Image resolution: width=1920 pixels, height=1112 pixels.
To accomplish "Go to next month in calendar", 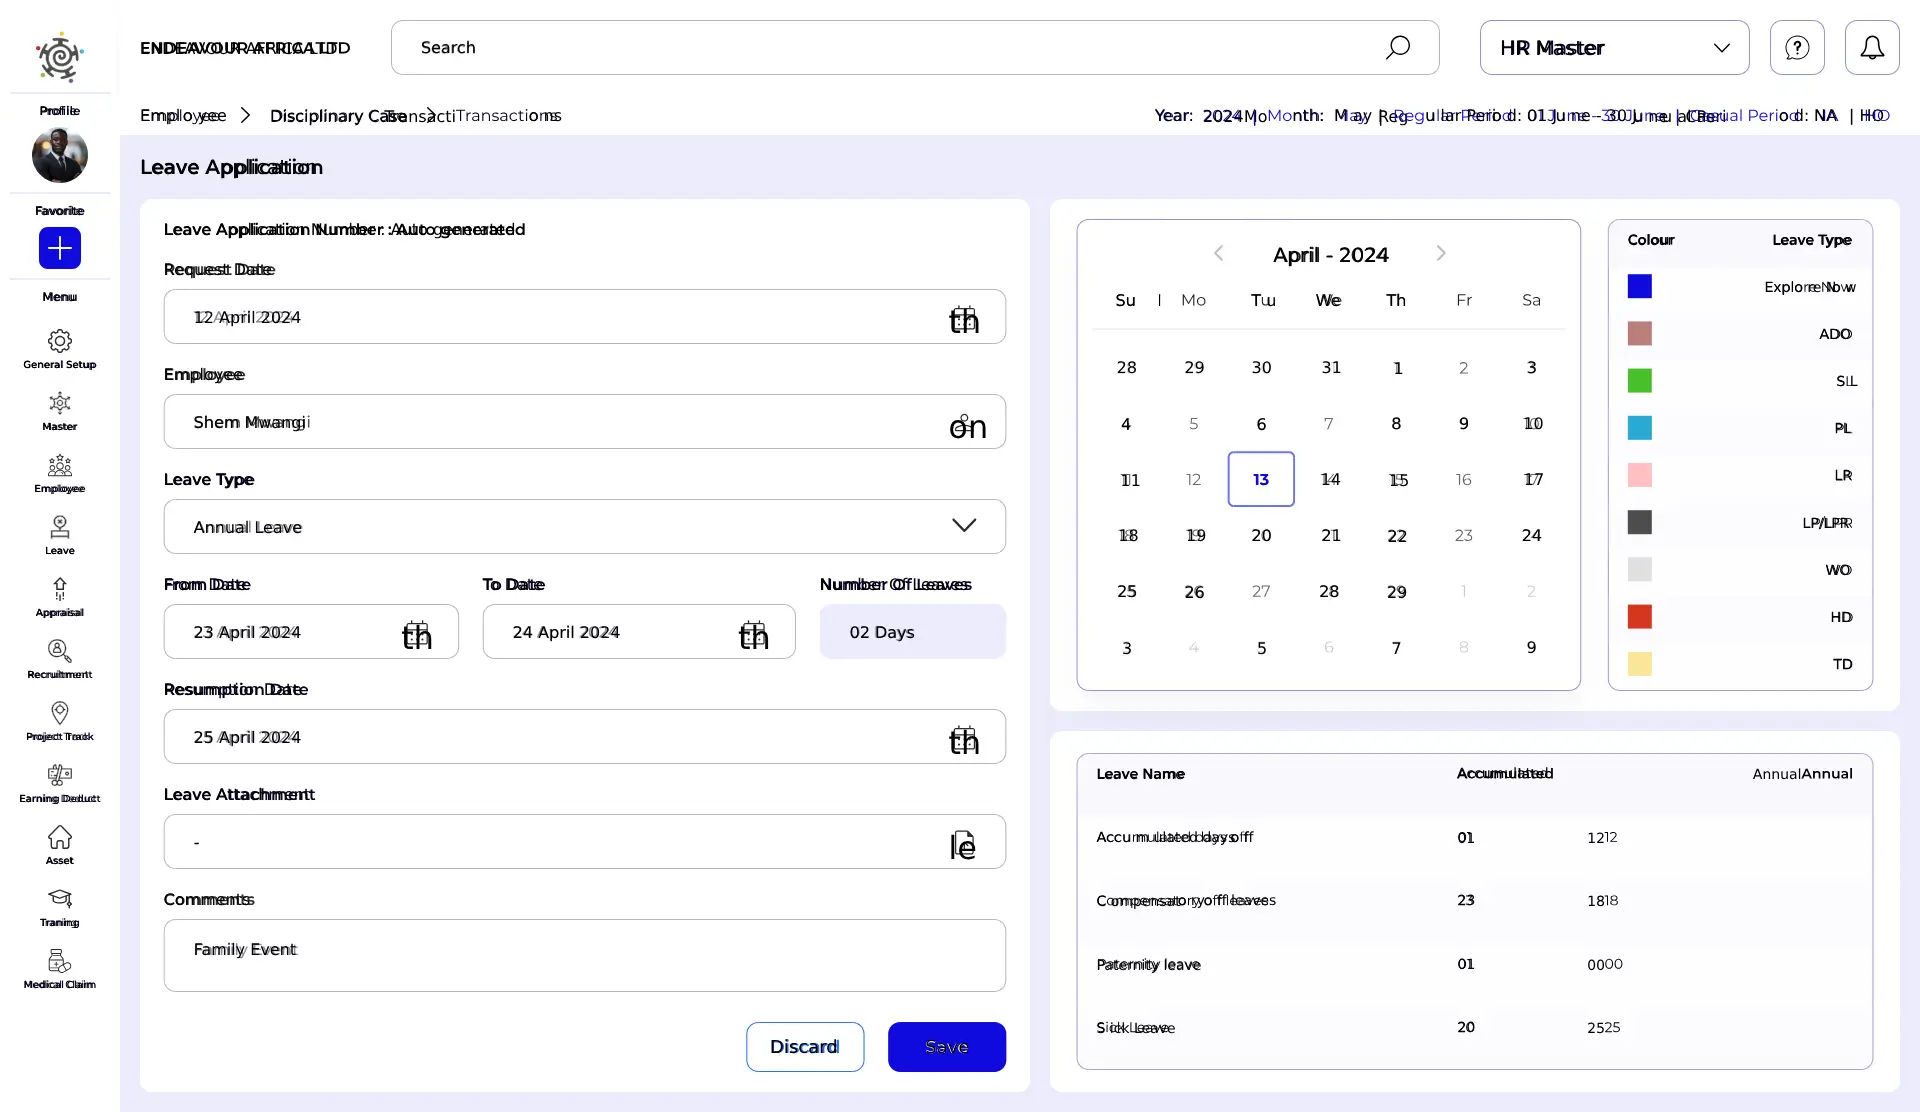I will click(x=1440, y=254).
